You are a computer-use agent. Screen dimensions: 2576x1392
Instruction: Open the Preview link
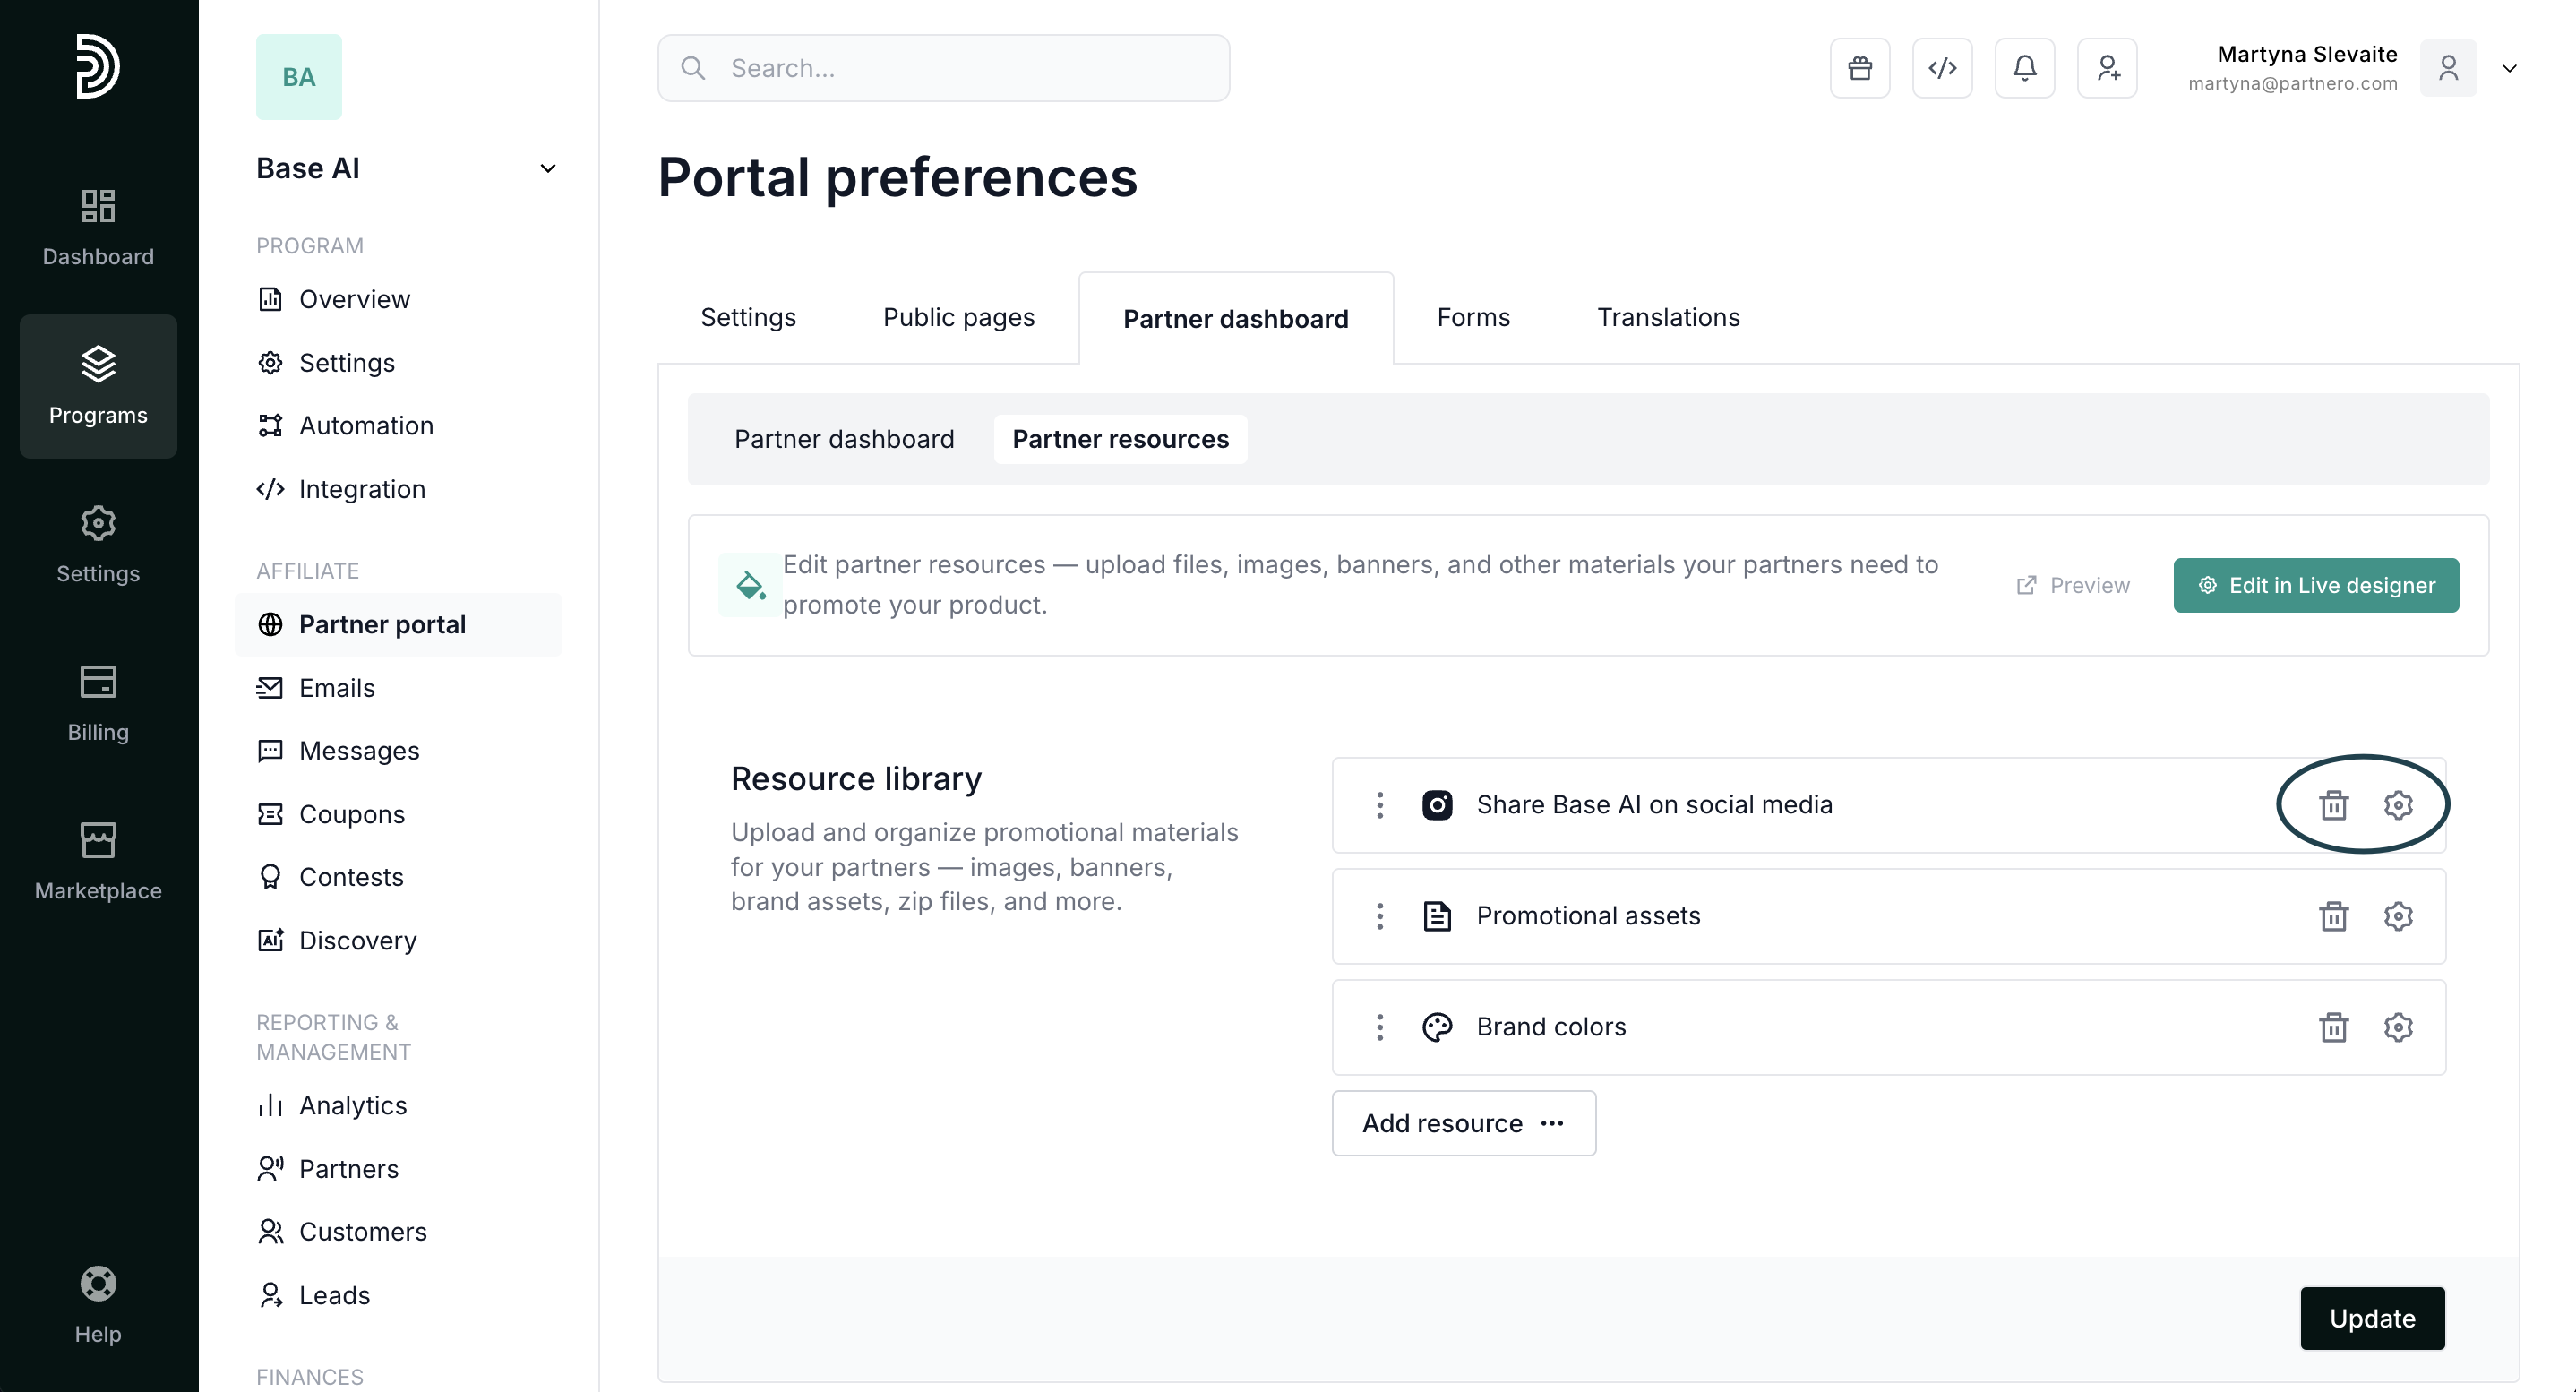(2072, 585)
